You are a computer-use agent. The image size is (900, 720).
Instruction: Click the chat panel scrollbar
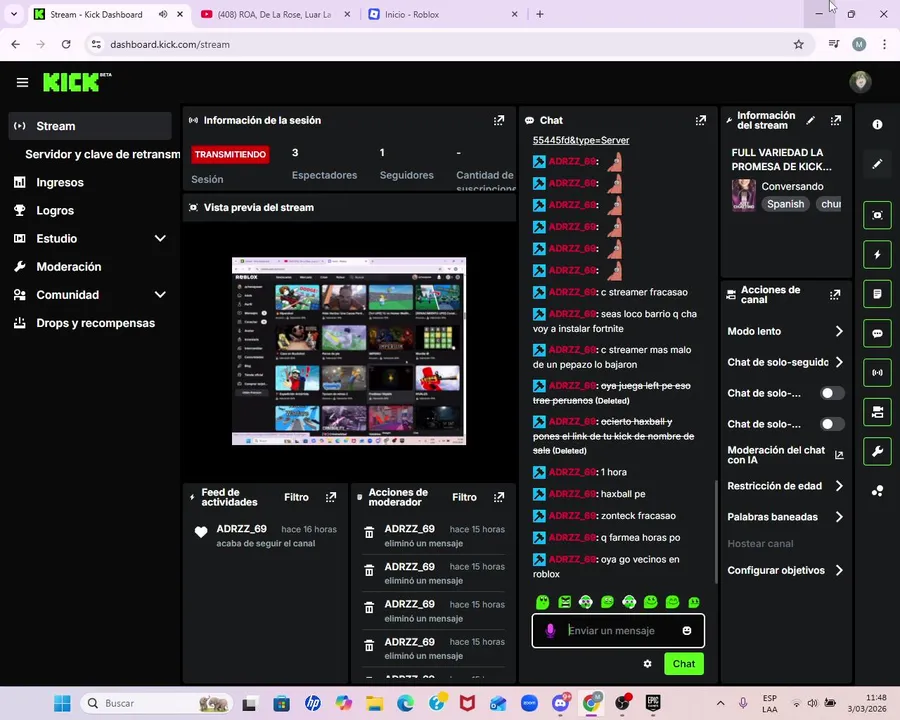(716, 532)
